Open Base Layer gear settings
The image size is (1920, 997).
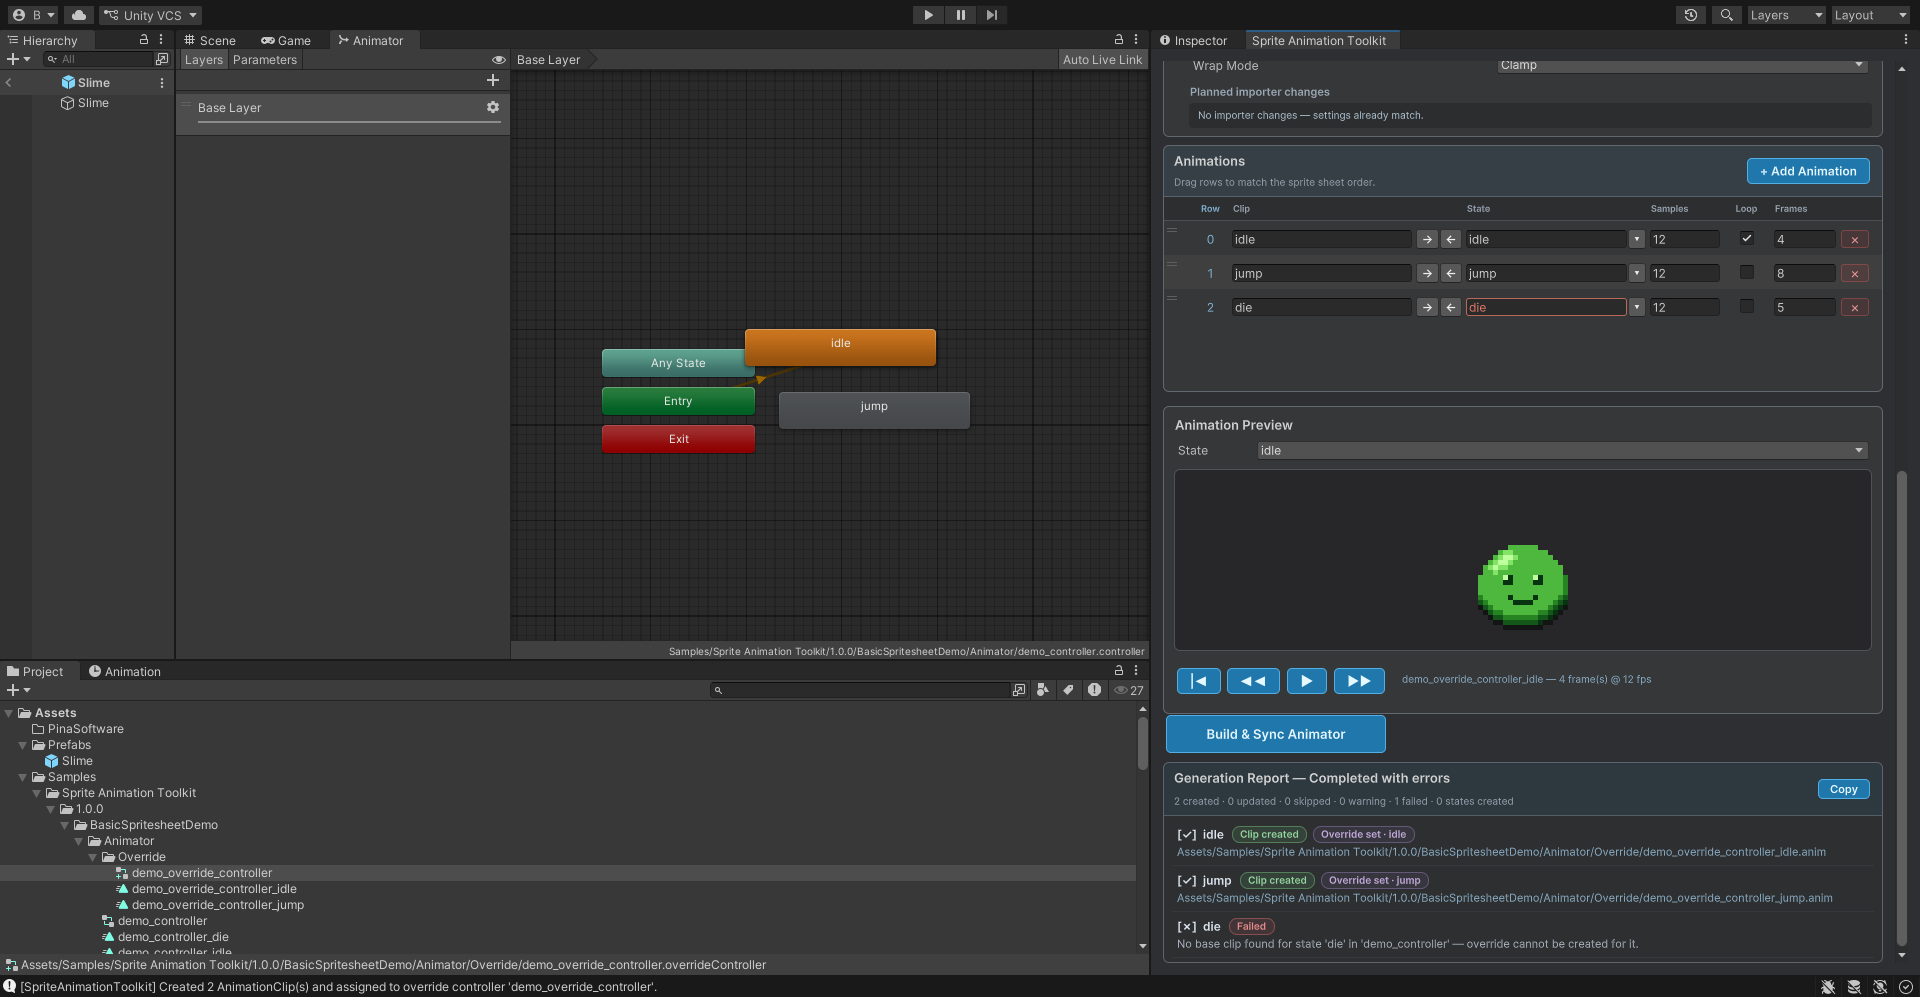click(493, 107)
